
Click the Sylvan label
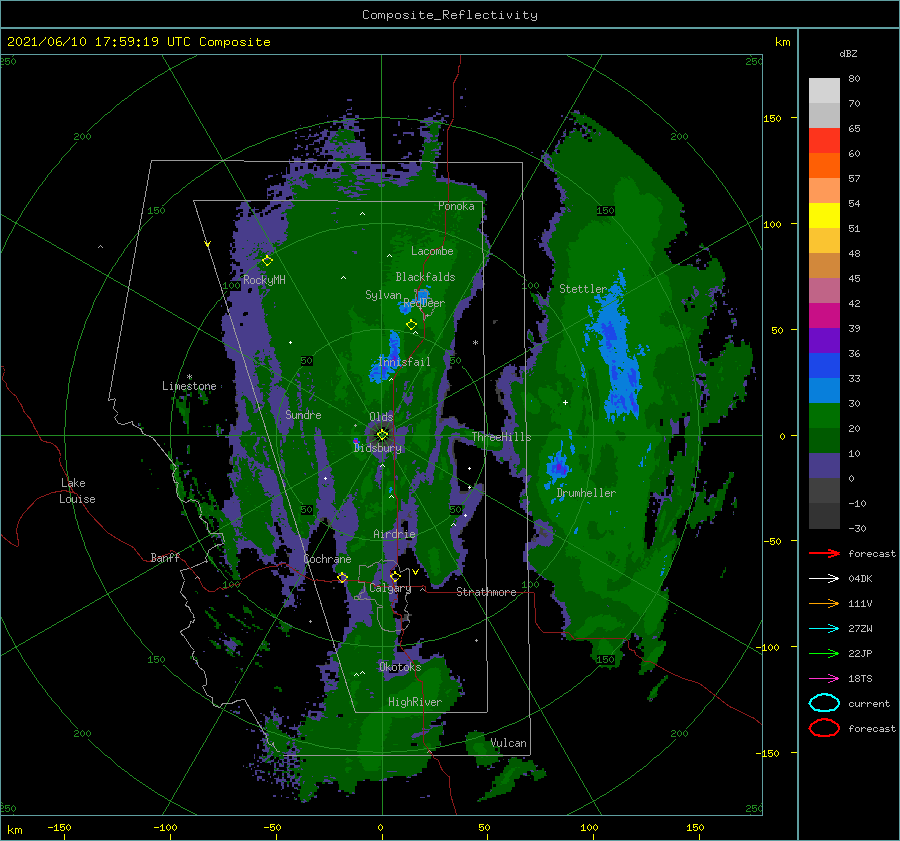pyautogui.click(x=383, y=294)
